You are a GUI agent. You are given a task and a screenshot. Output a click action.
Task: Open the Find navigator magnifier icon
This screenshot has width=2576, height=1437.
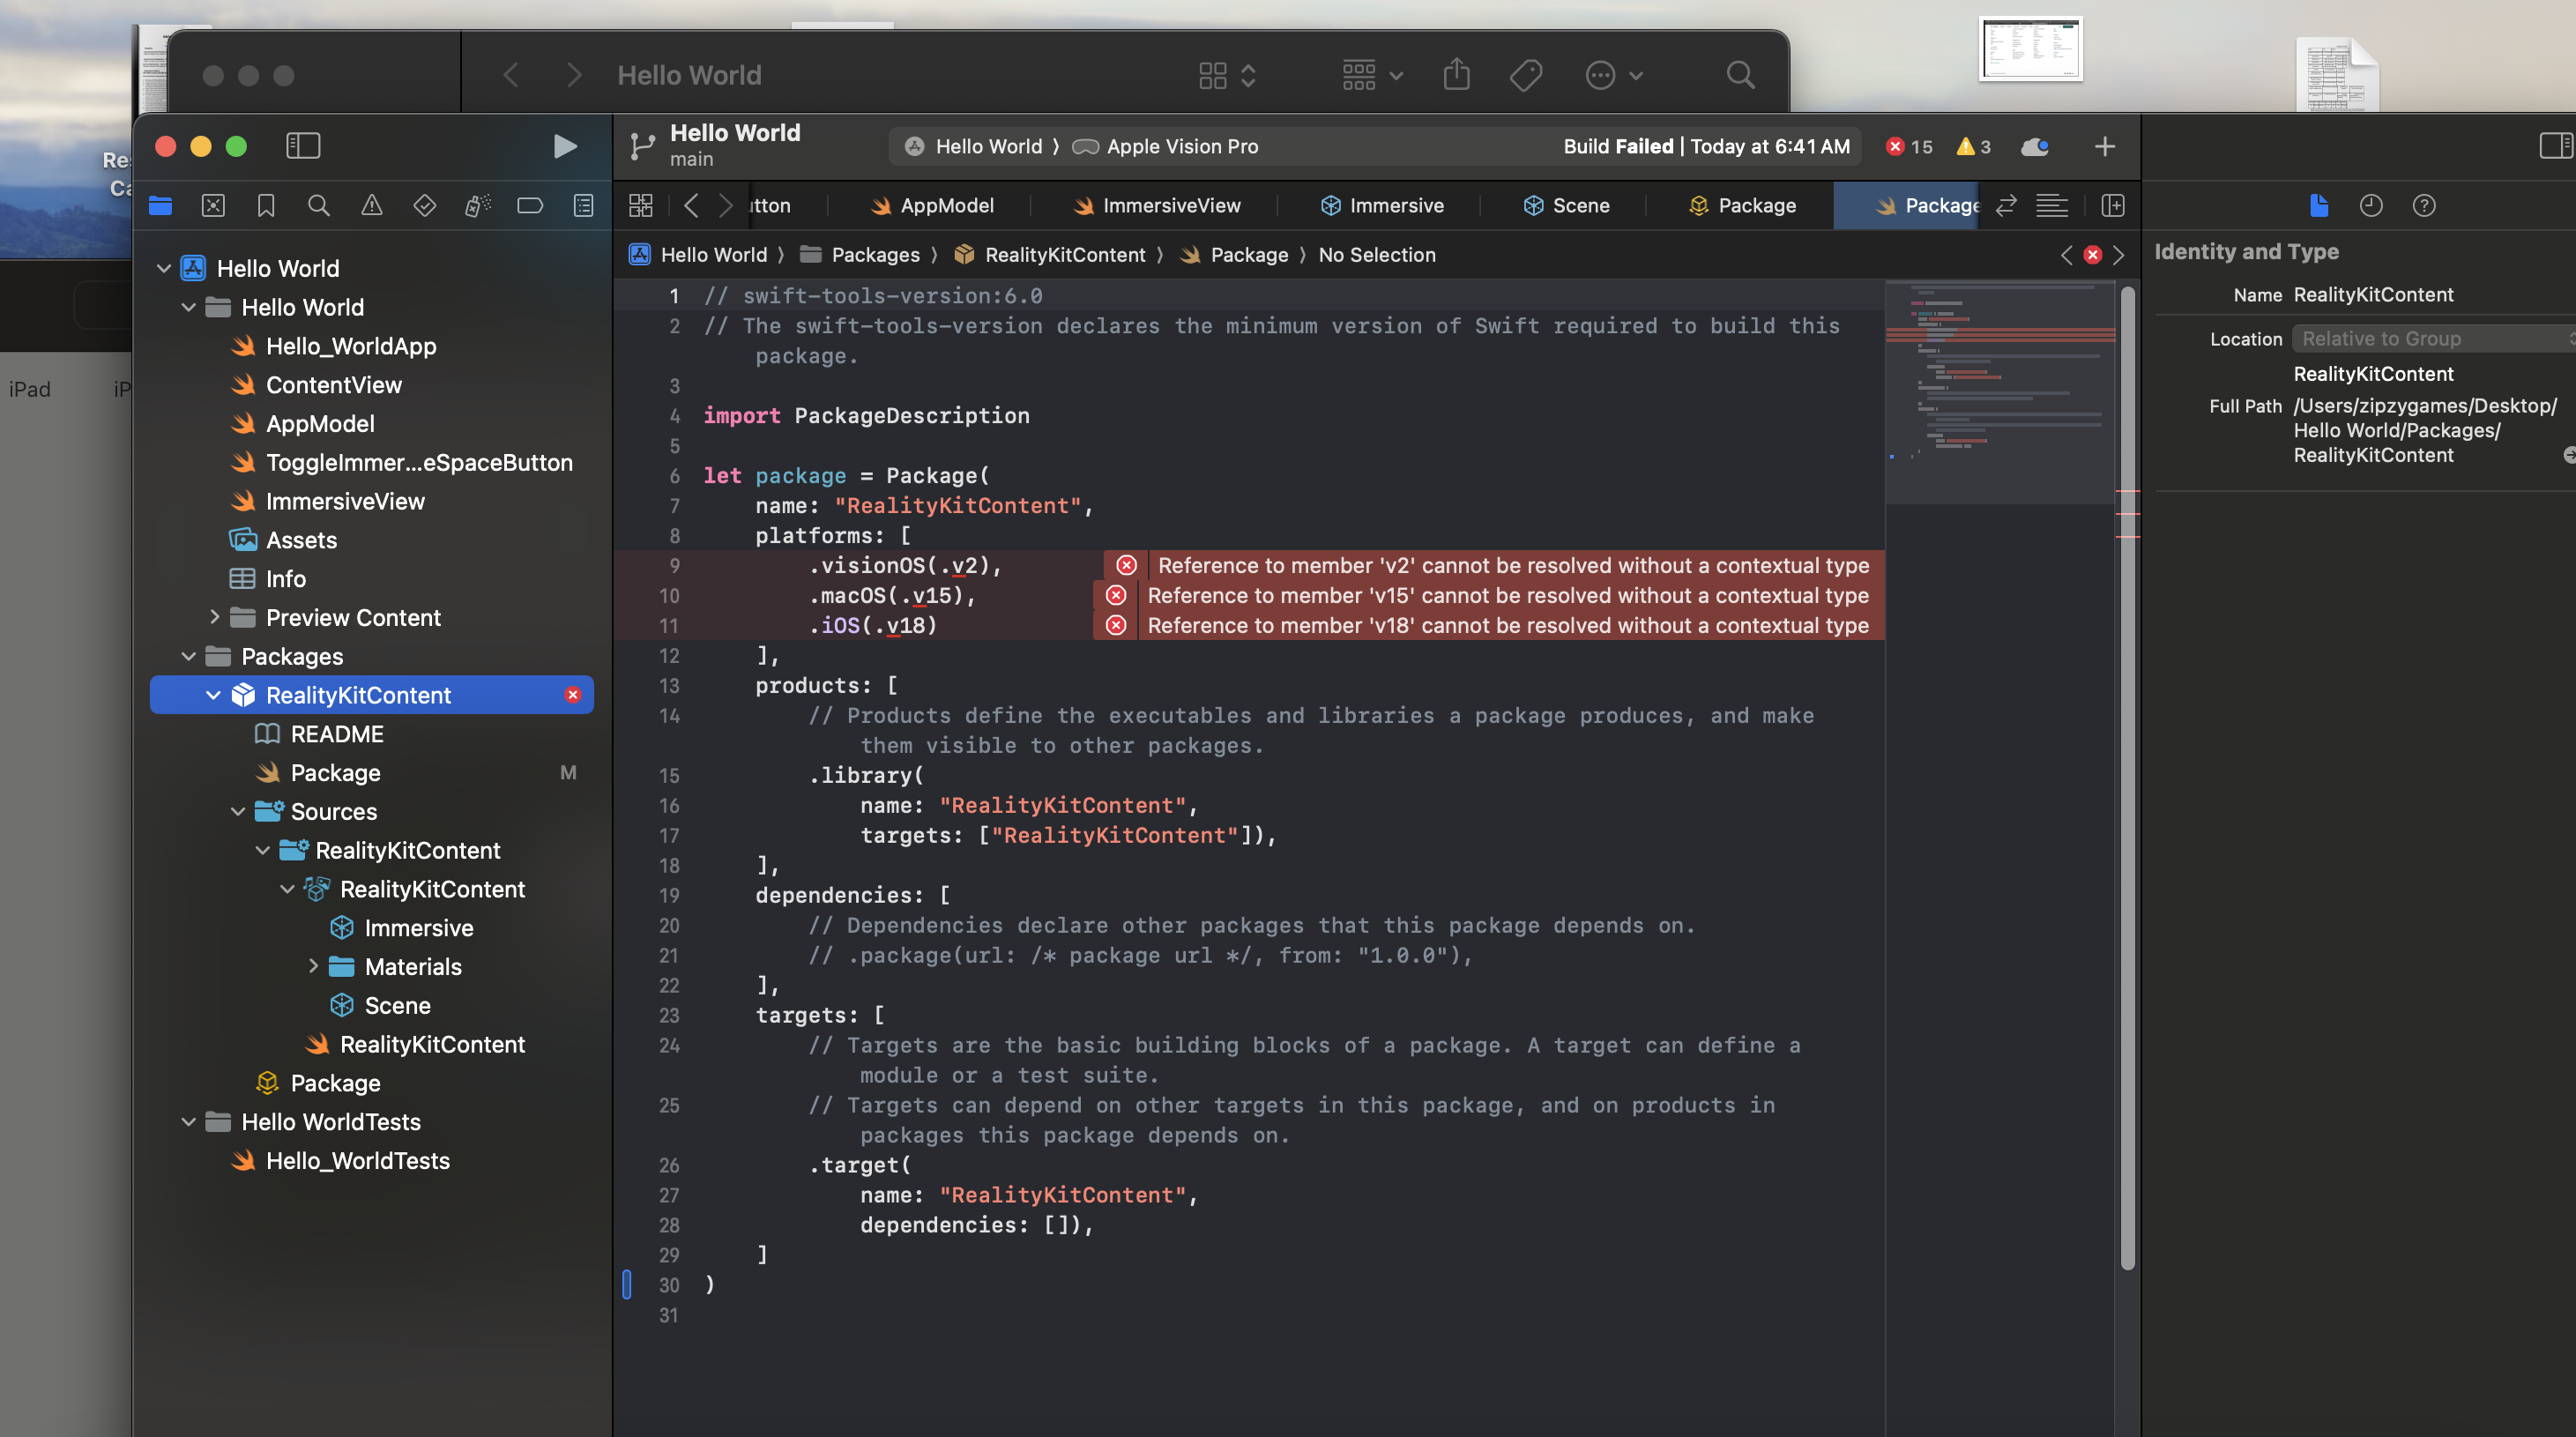click(318, 205)
